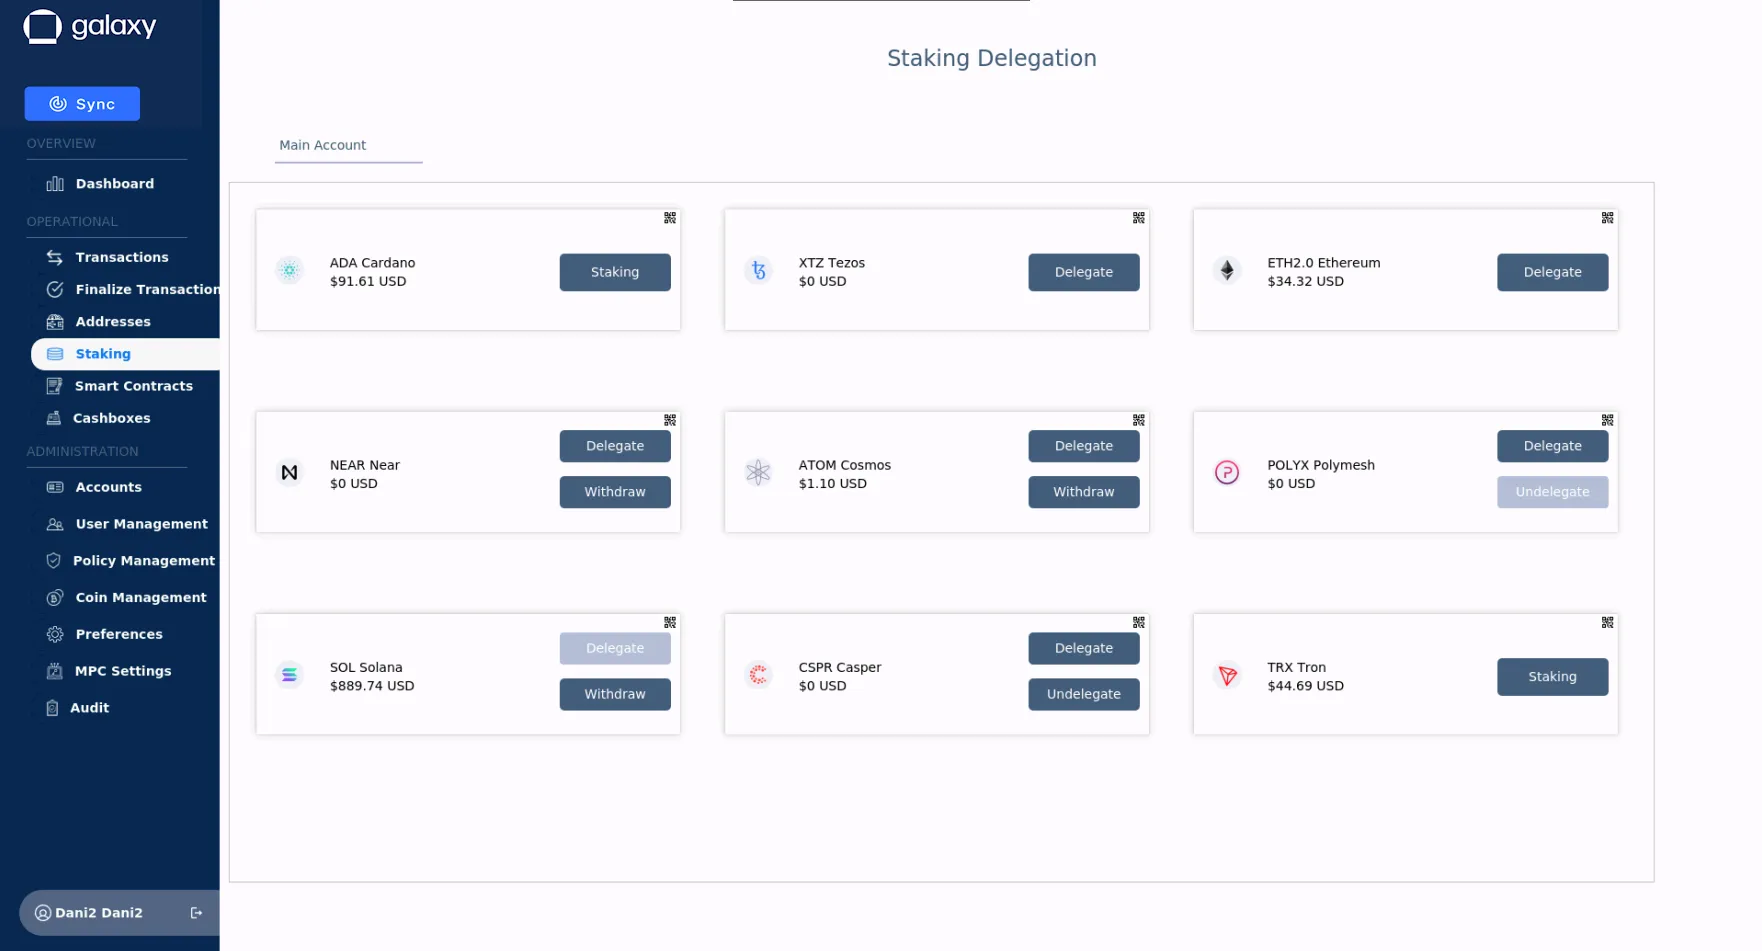Click Delegate button for ATOM Cosmos
Image resolution: width=1762 pixels, height=951 pixels.
click(x=1084, y=446)
